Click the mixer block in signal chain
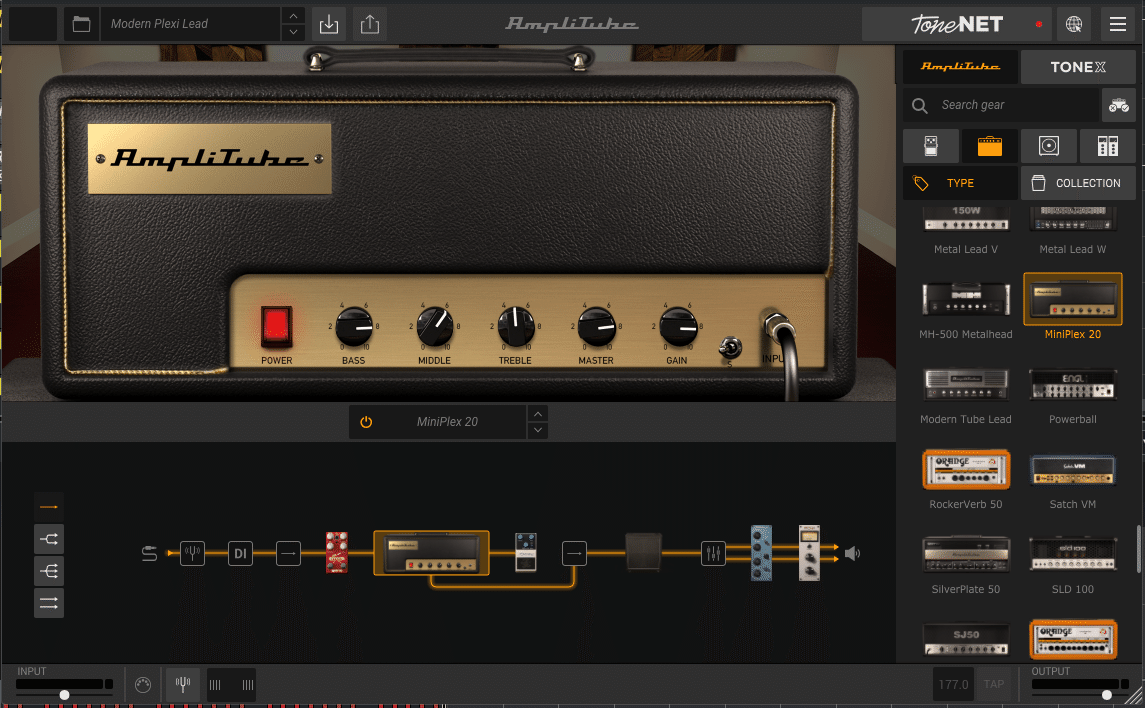The width and height of the screenshot is (1145, 708). click(713, 553)
